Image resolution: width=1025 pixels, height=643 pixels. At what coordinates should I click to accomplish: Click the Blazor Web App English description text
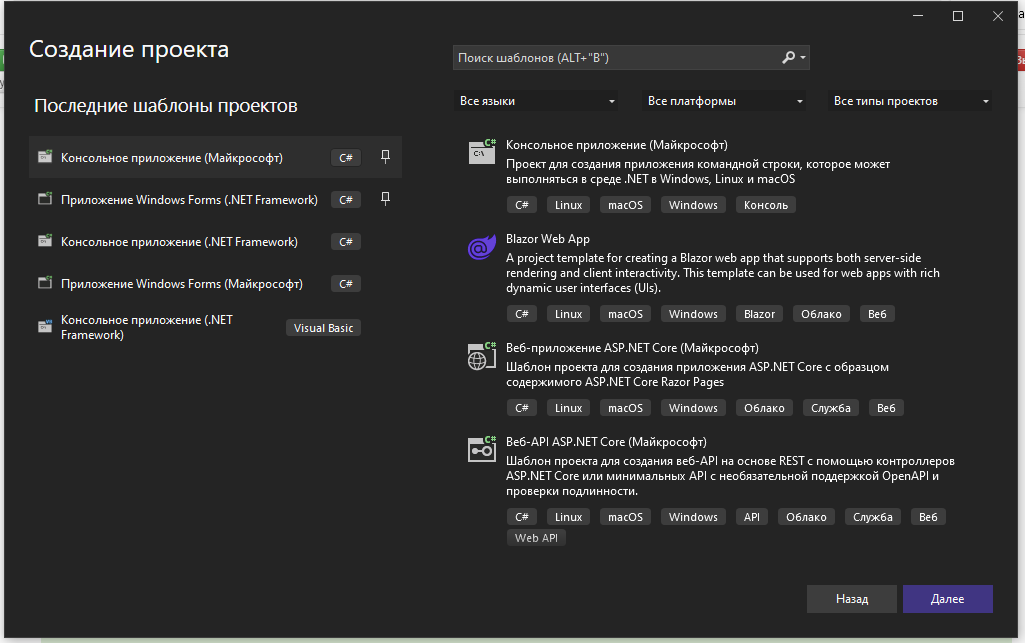point(722,273)
